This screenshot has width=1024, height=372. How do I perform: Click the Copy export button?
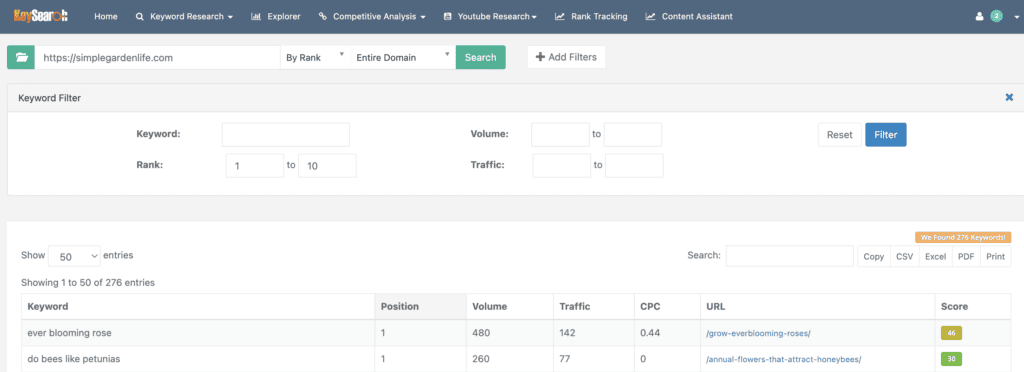(874, 256)
